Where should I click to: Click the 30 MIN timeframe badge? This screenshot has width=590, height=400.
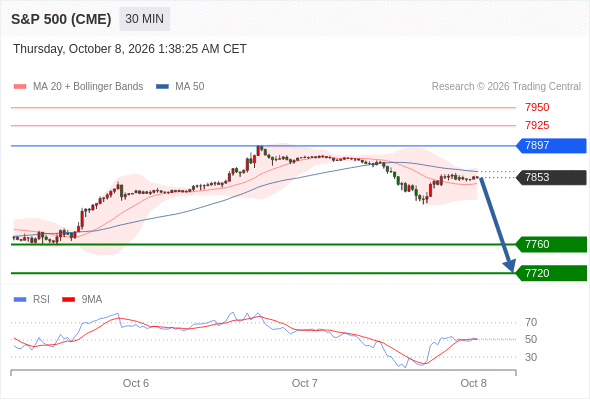click(144, 19)
